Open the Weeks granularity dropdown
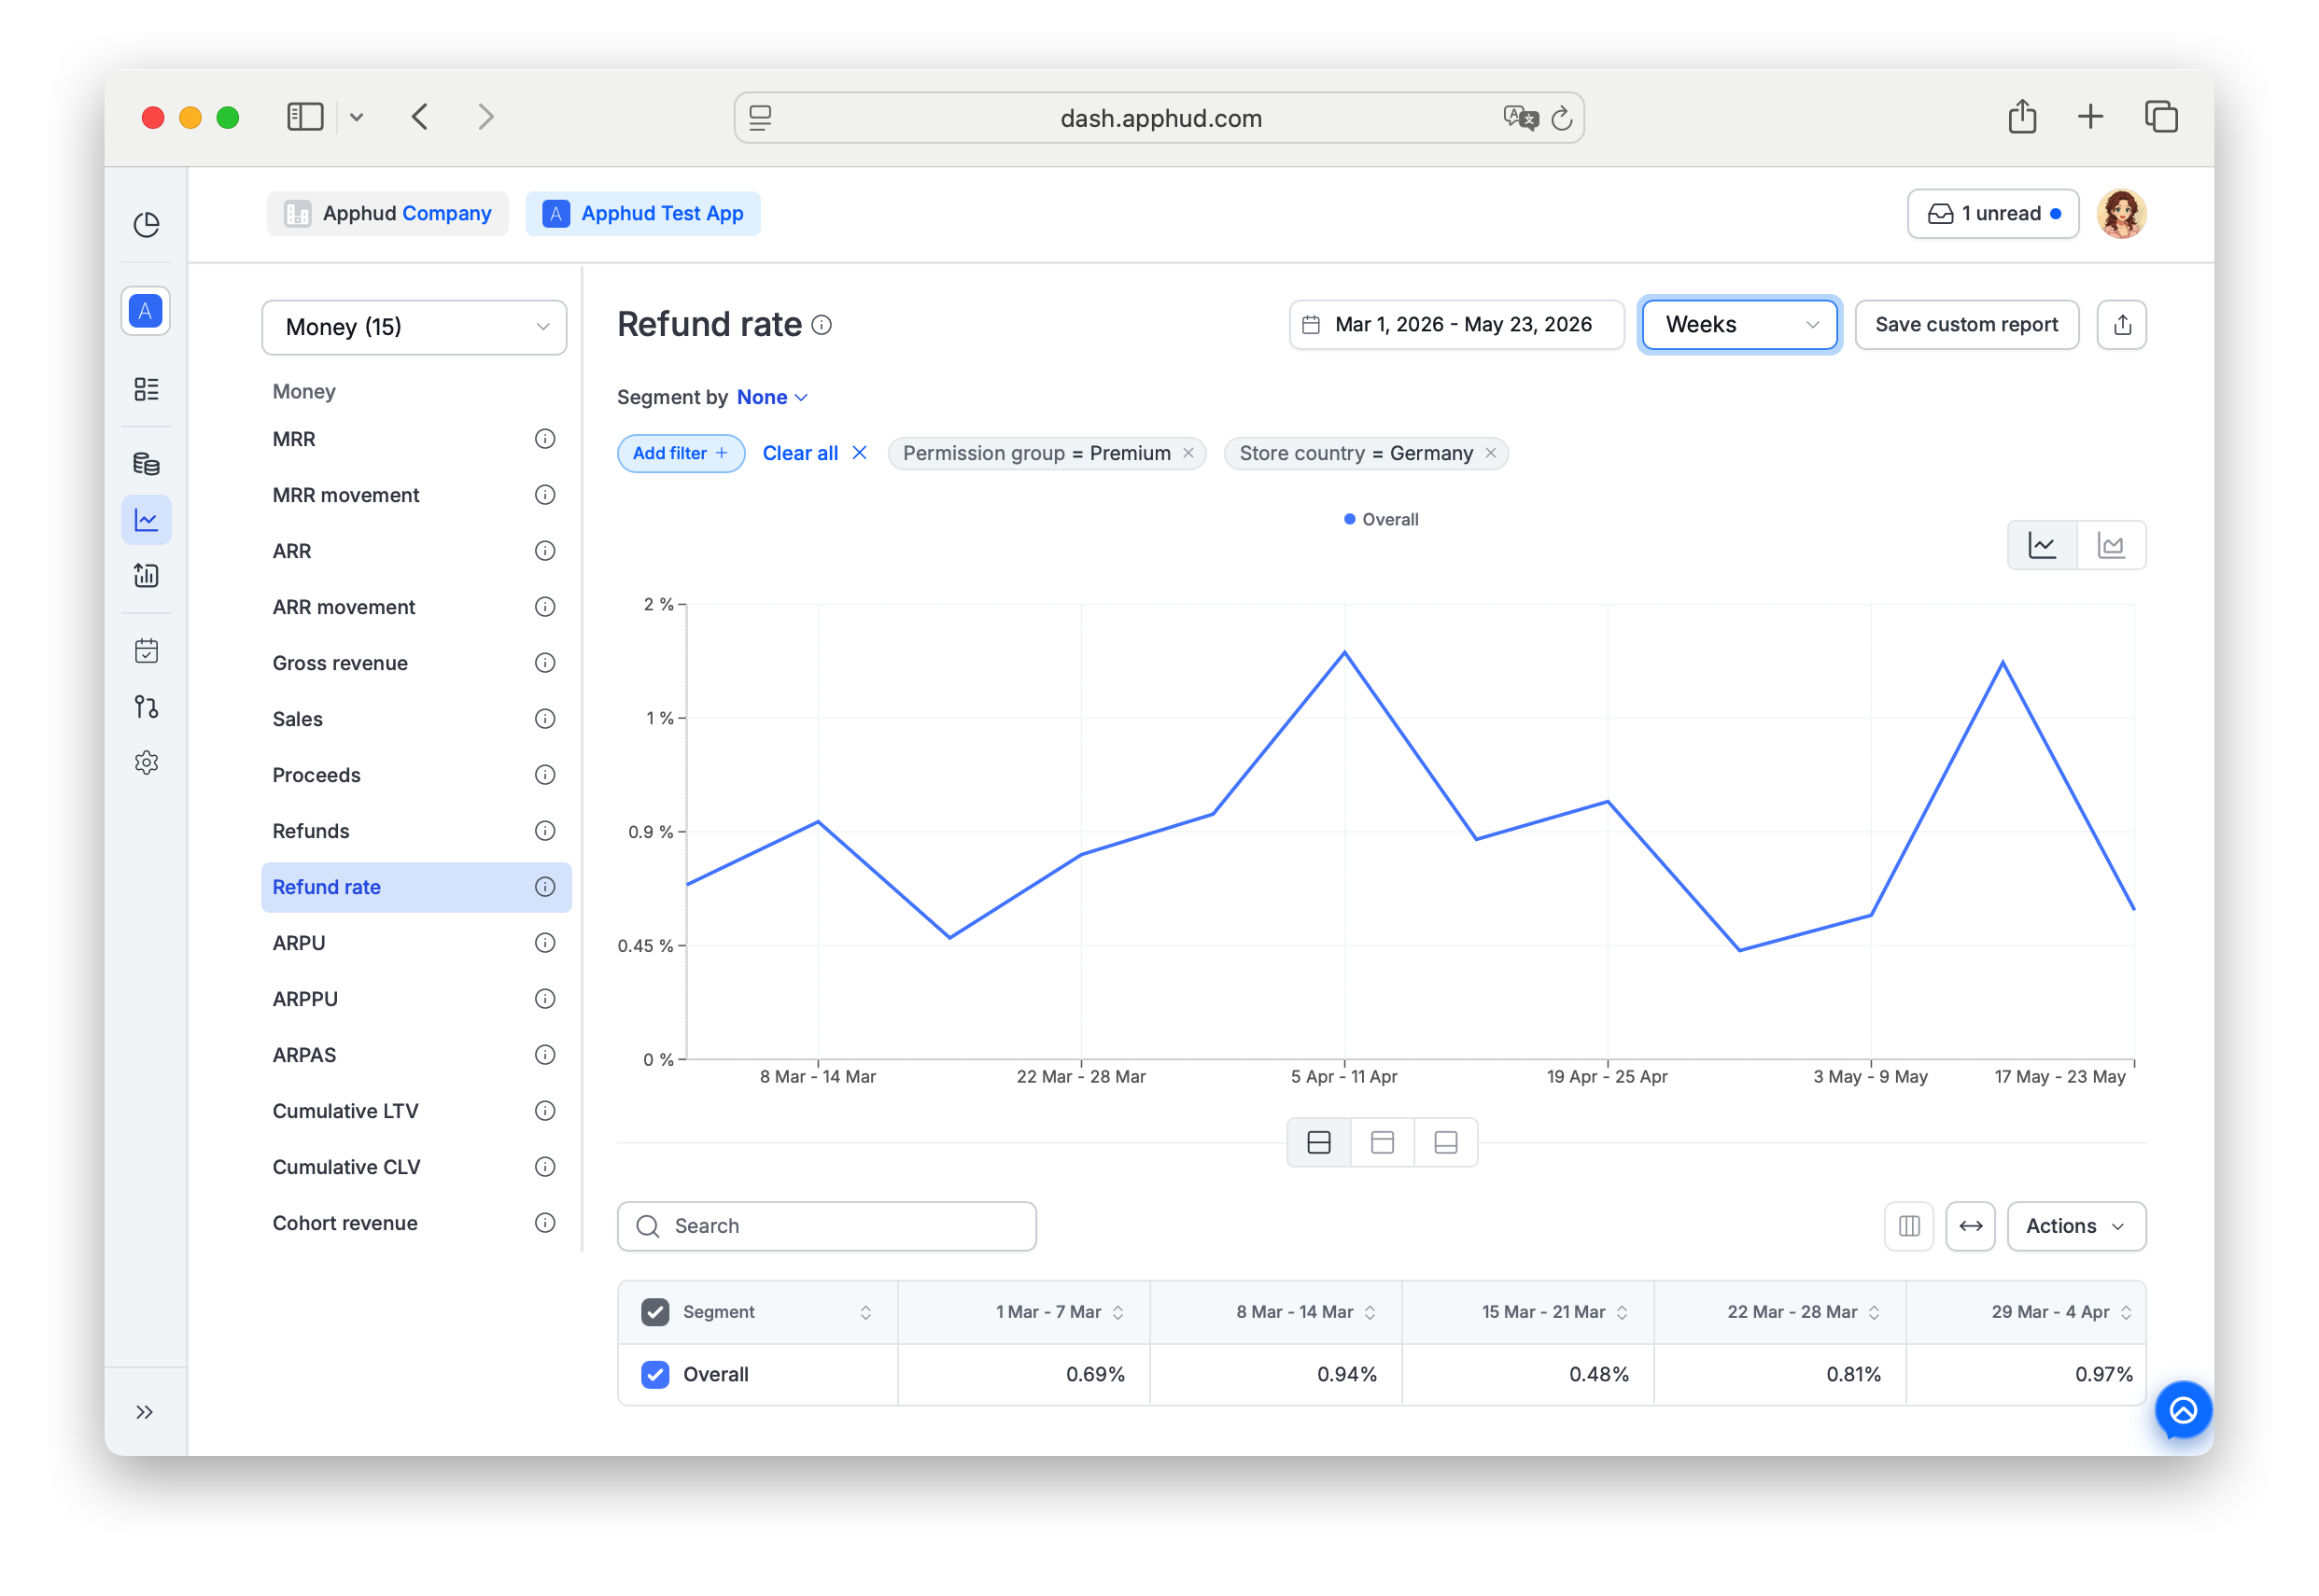Viewport: 2319px width, 1596px height. [1739, 325]
